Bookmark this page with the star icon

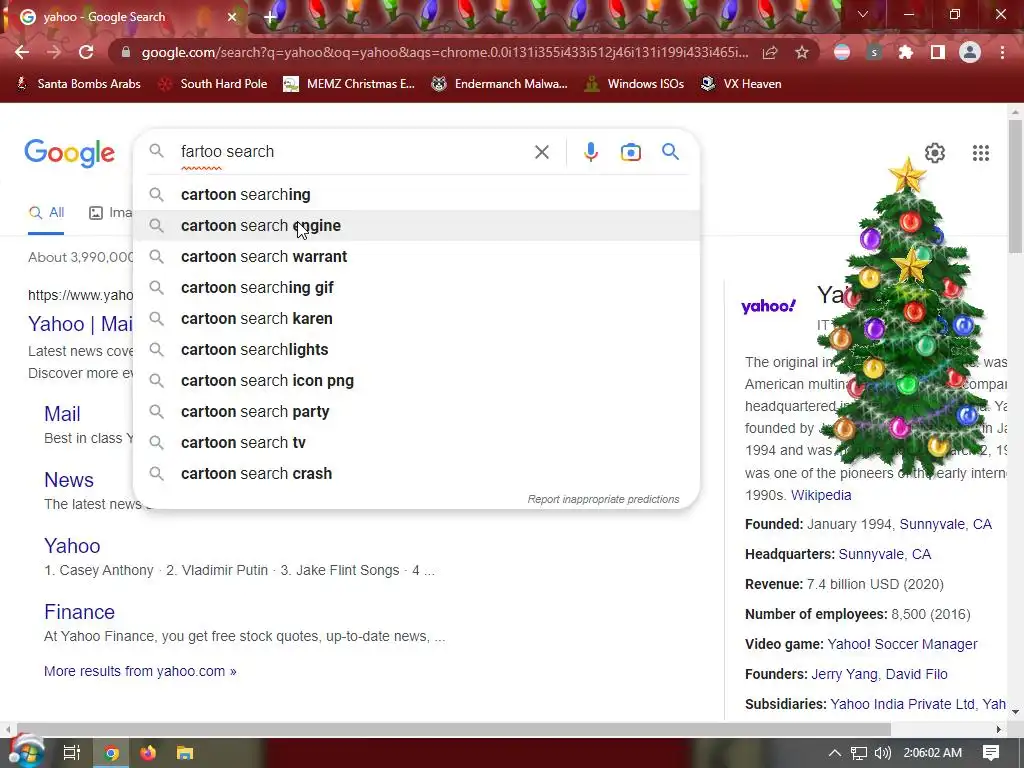click(x=801, y=52)
